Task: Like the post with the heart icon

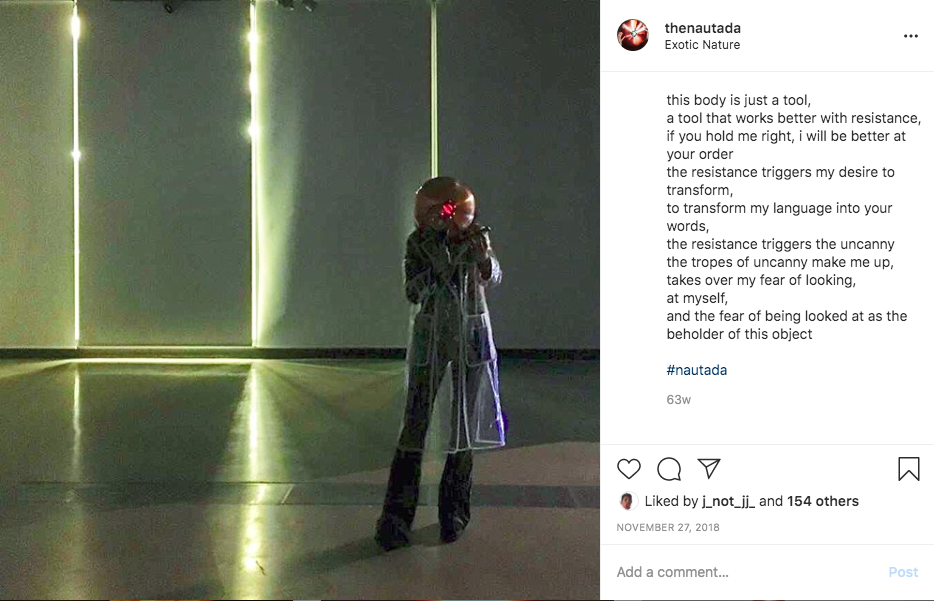Action: (628, 469)
